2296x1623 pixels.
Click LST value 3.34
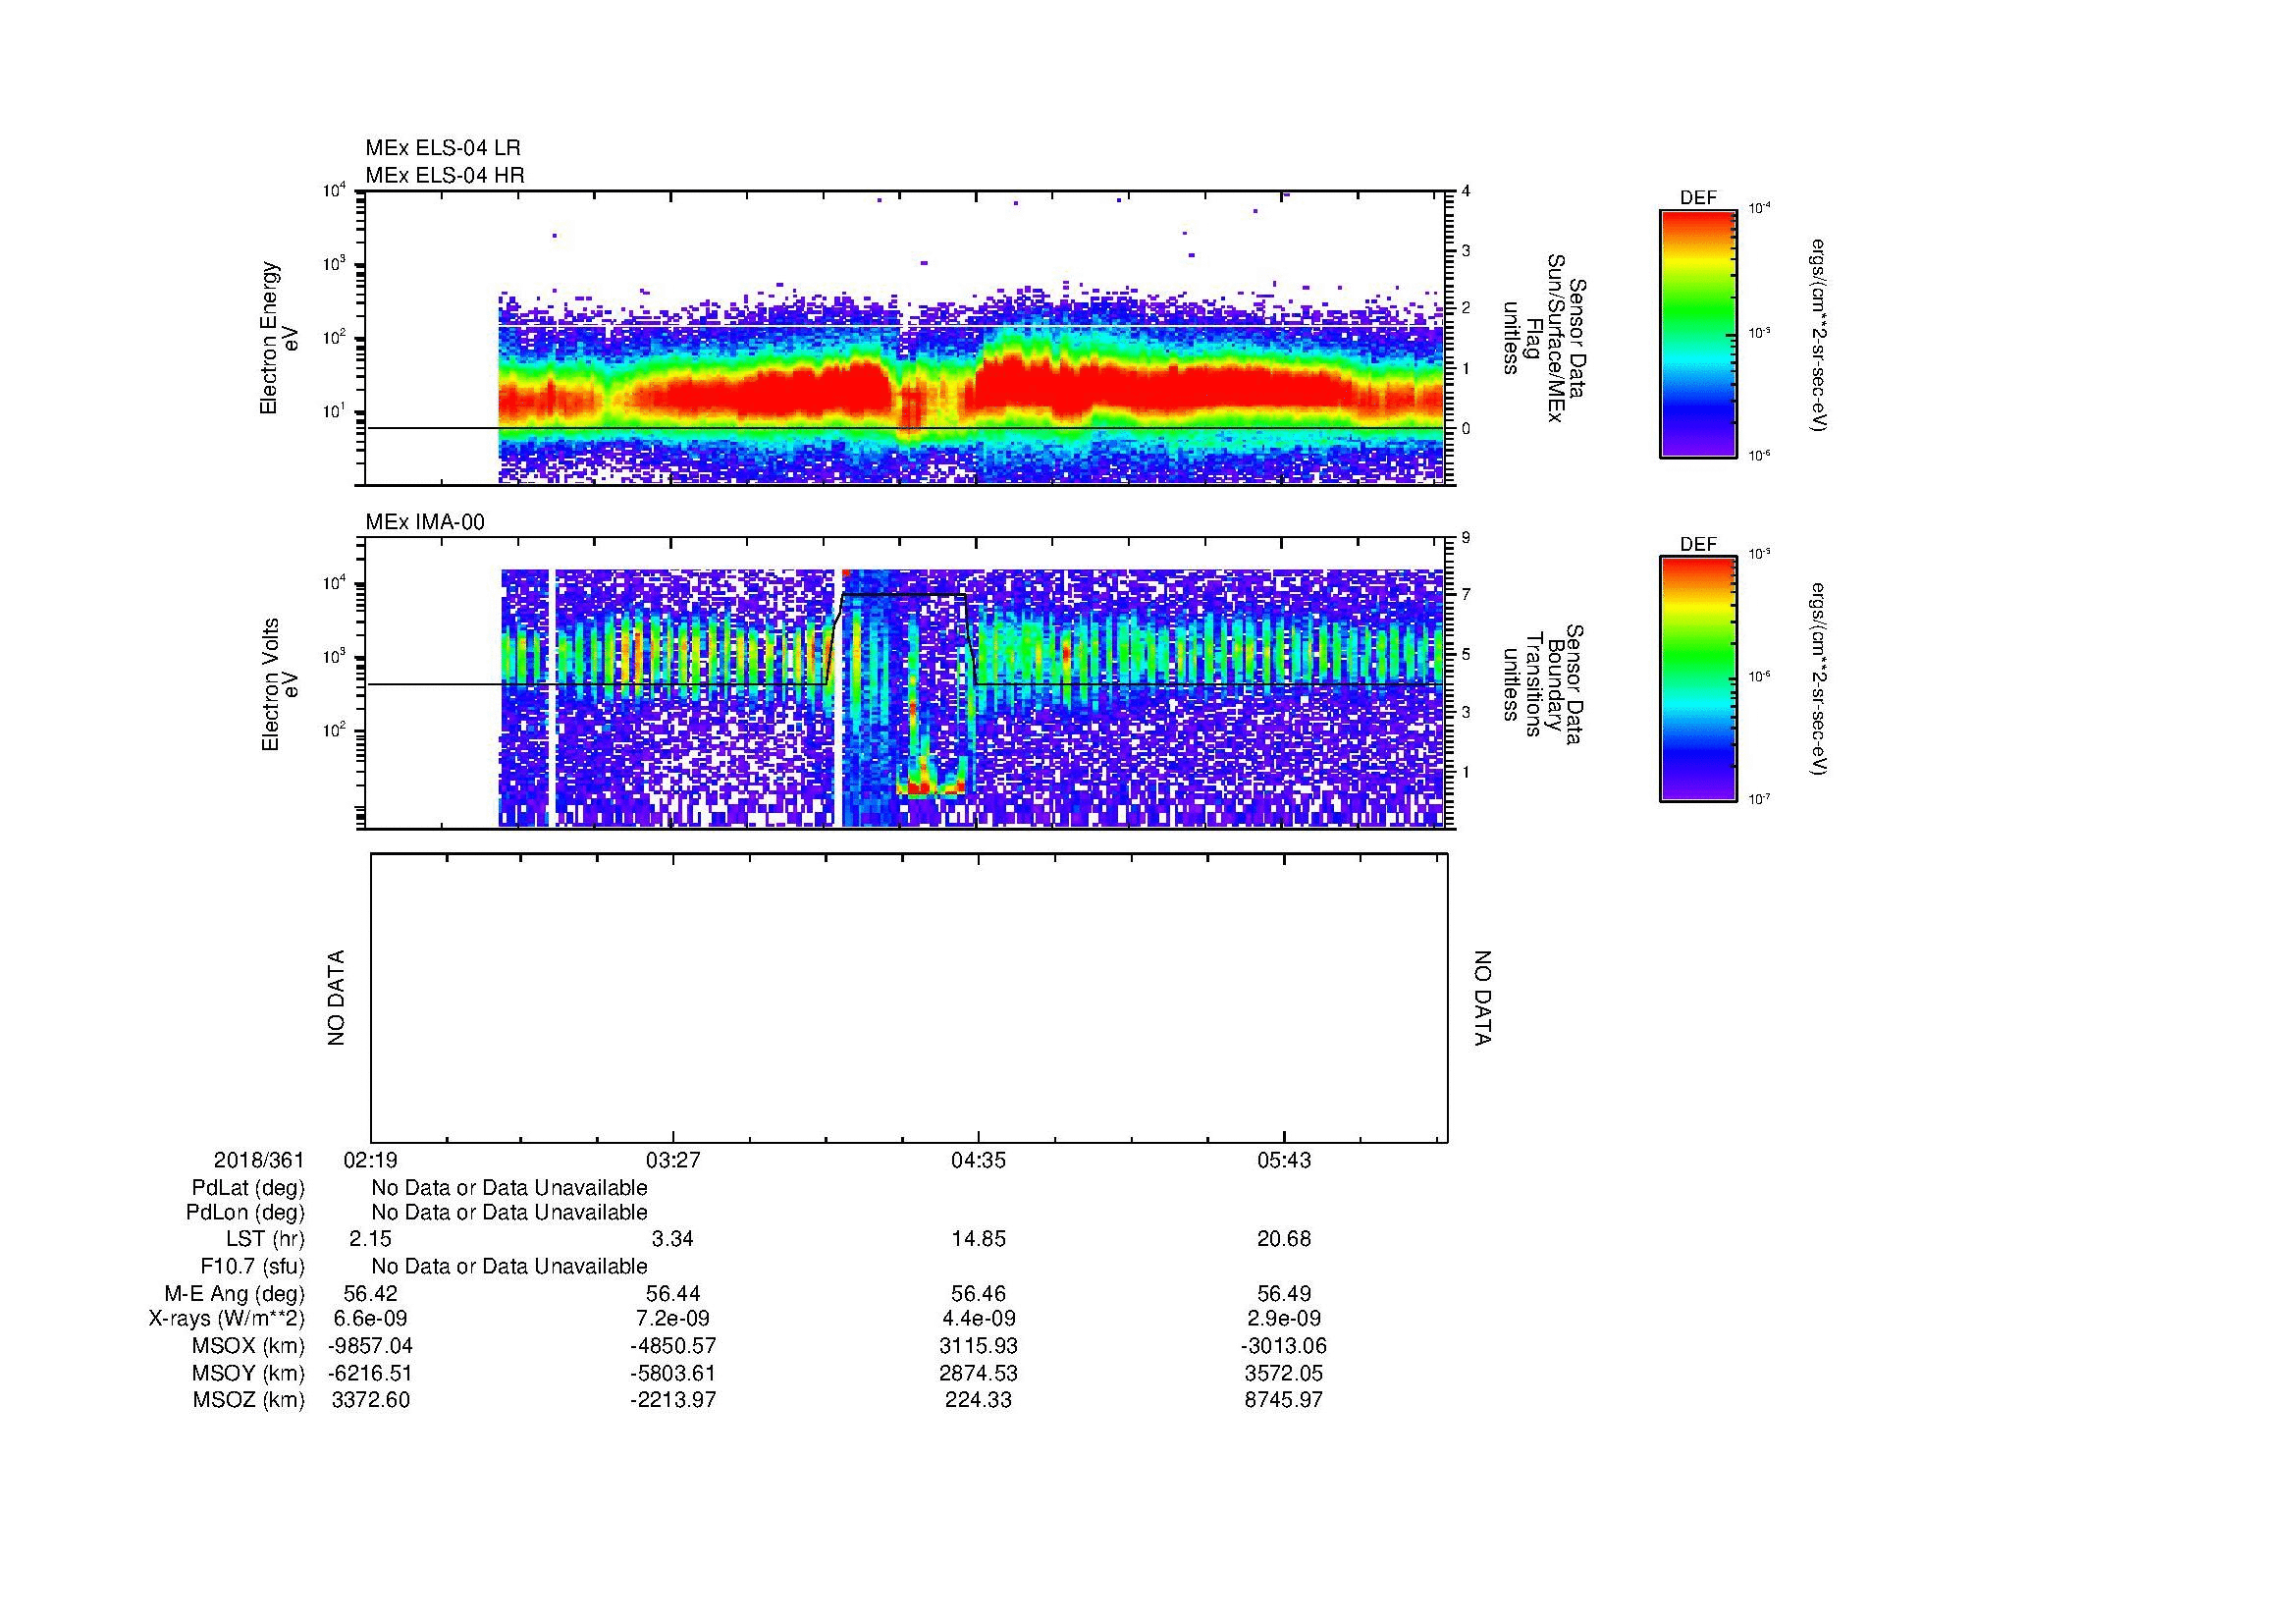673,1239
